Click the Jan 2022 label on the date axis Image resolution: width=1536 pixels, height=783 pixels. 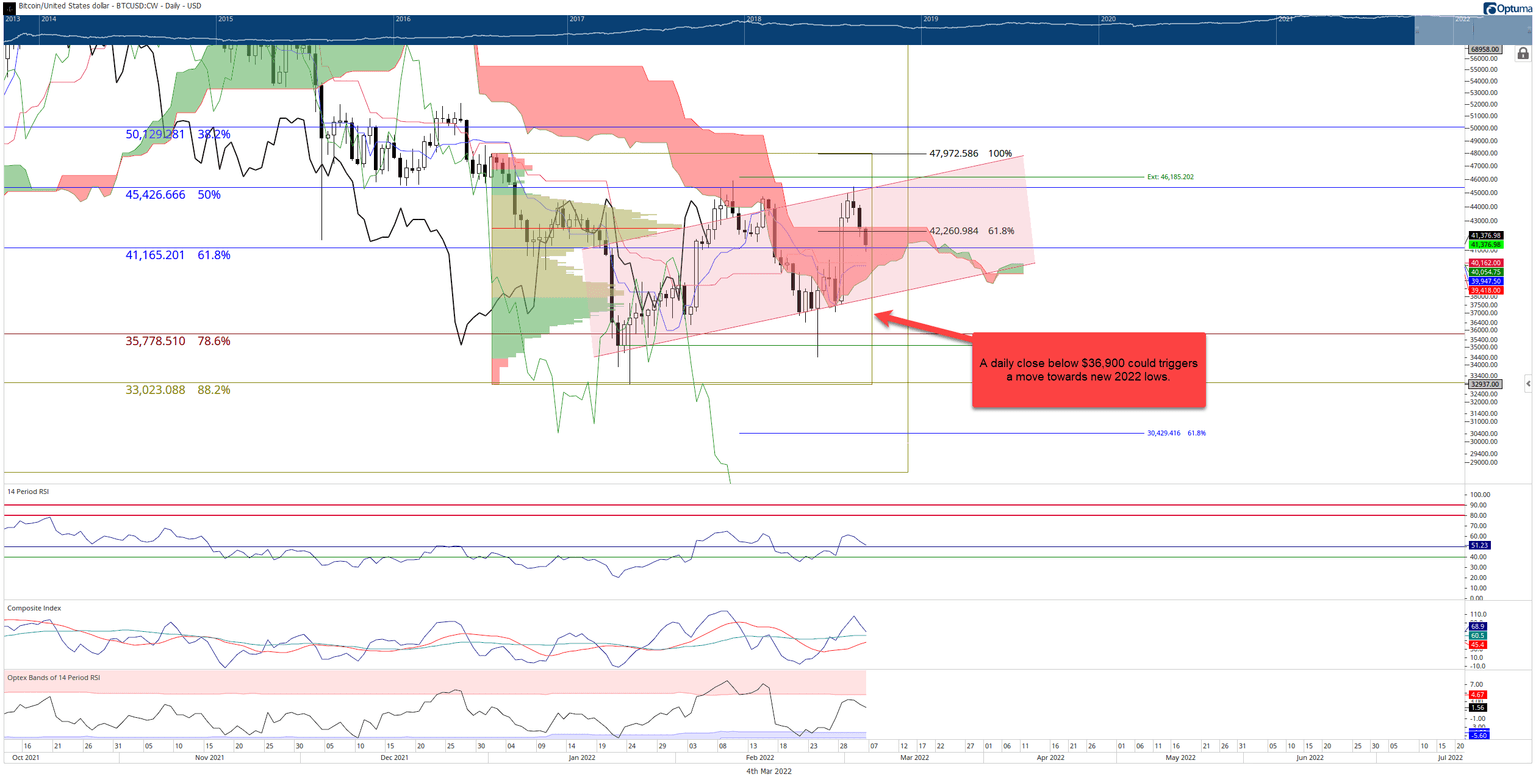[583, 758]
